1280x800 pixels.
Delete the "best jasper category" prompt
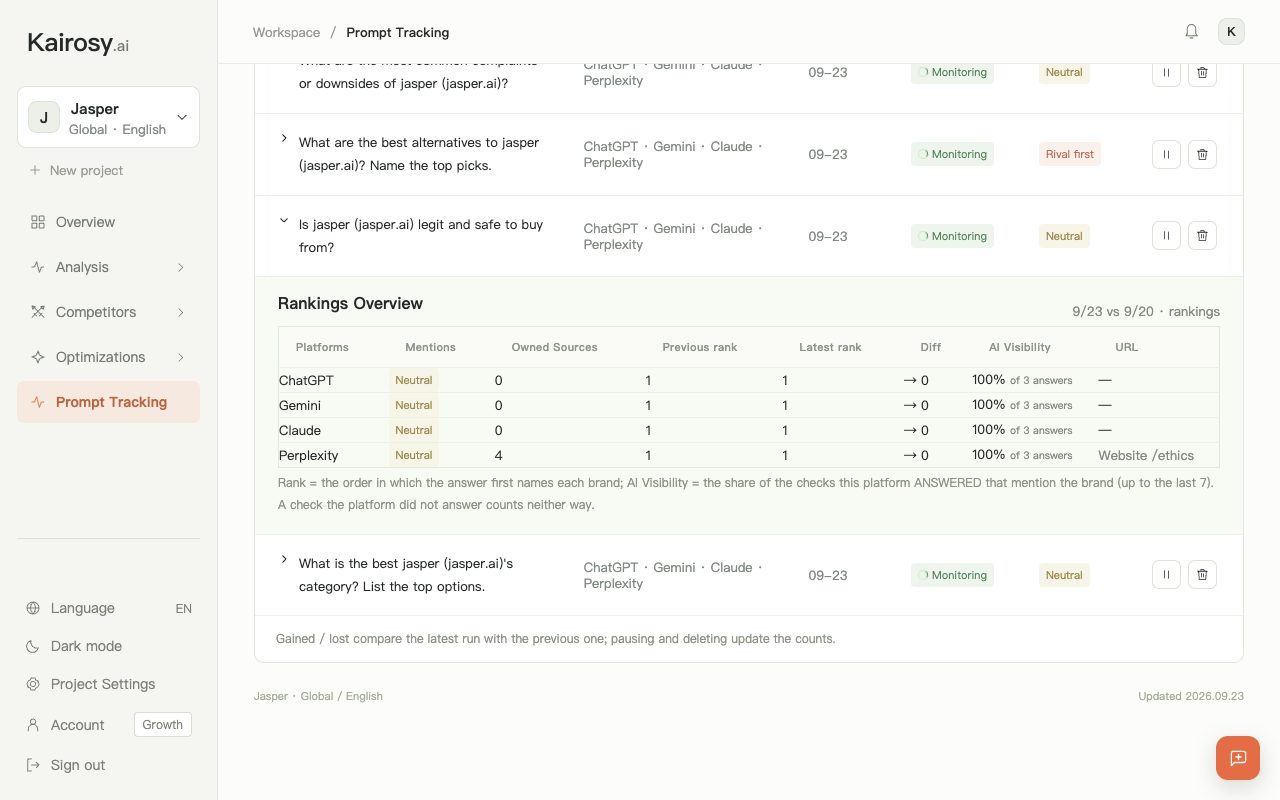(1202, 575)
